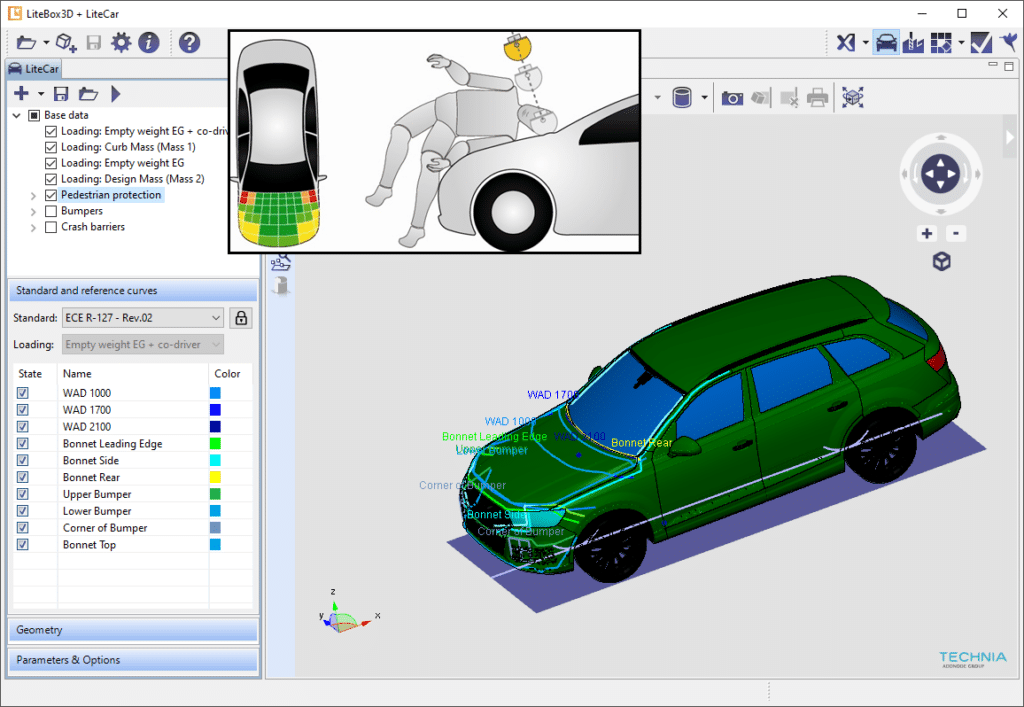1024x707 pixels.
Task: Open file folder icon in main toolbar
Action: tap(25, 43)
